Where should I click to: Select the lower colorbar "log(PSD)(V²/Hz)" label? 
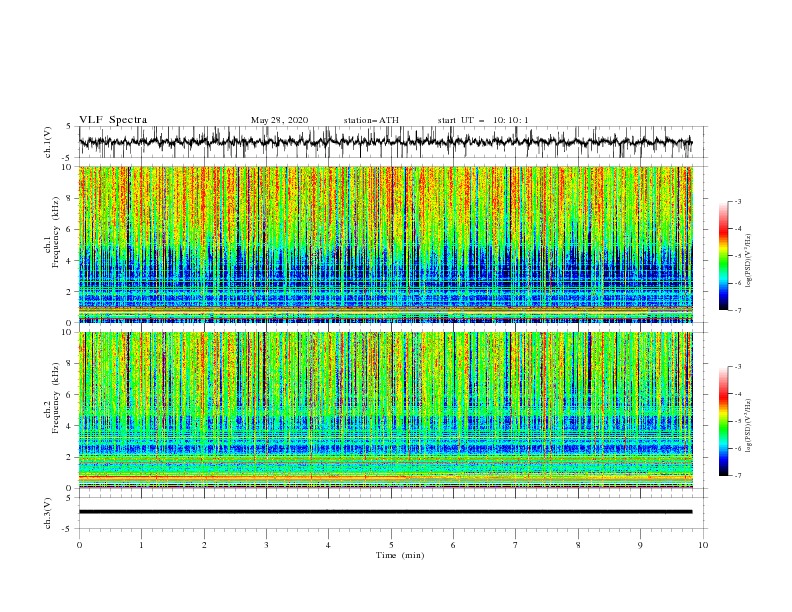748,425
